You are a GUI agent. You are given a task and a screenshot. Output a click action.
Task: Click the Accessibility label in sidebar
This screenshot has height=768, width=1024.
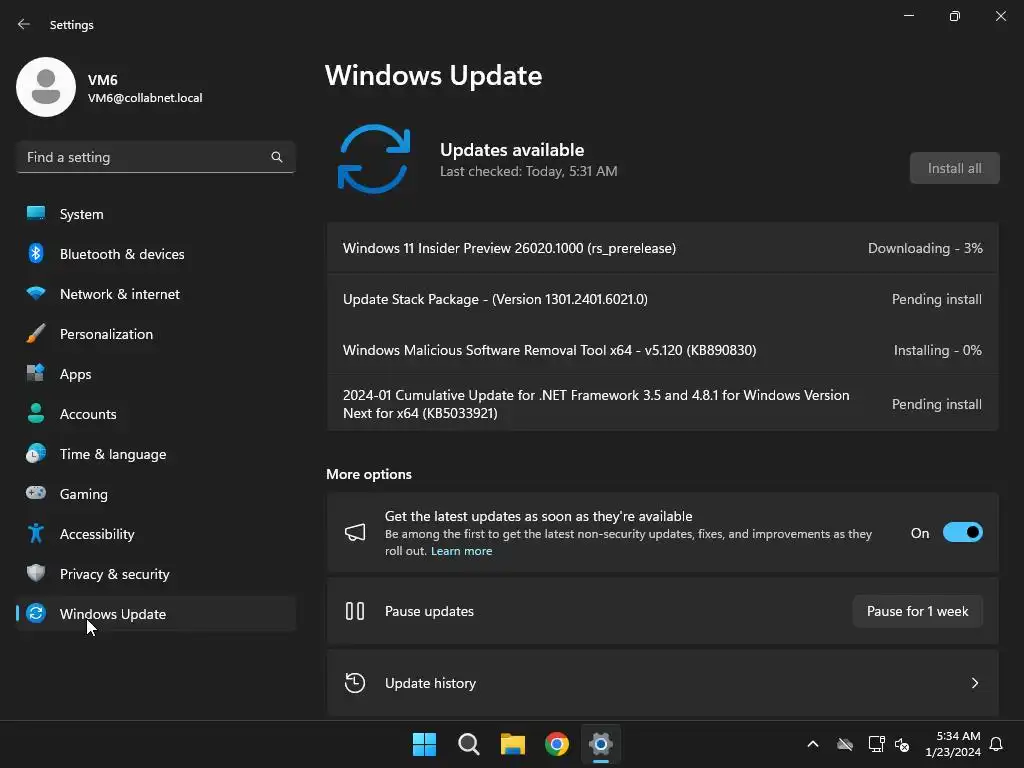click(97, 534)
